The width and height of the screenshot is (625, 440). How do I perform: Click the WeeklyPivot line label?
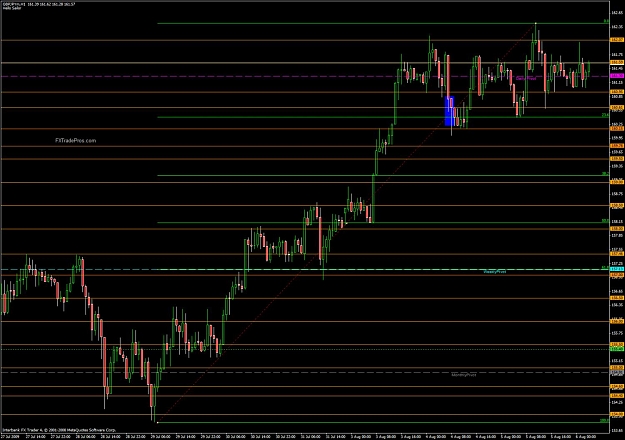tap(495, 272)
